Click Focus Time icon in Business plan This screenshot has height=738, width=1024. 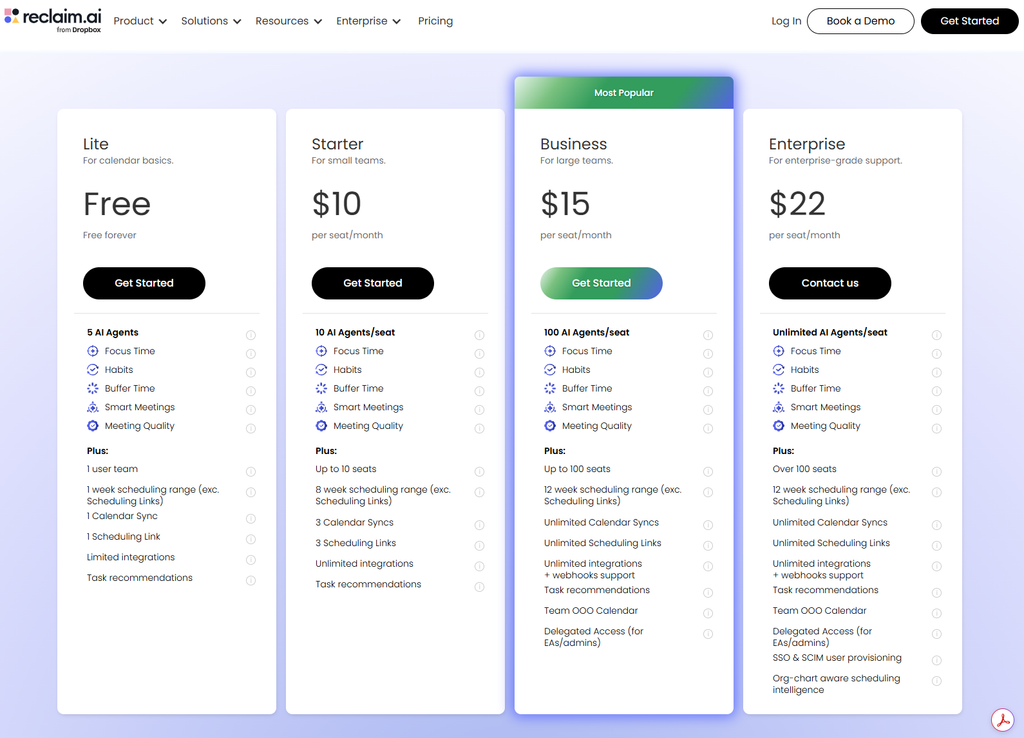click(550, 351)
